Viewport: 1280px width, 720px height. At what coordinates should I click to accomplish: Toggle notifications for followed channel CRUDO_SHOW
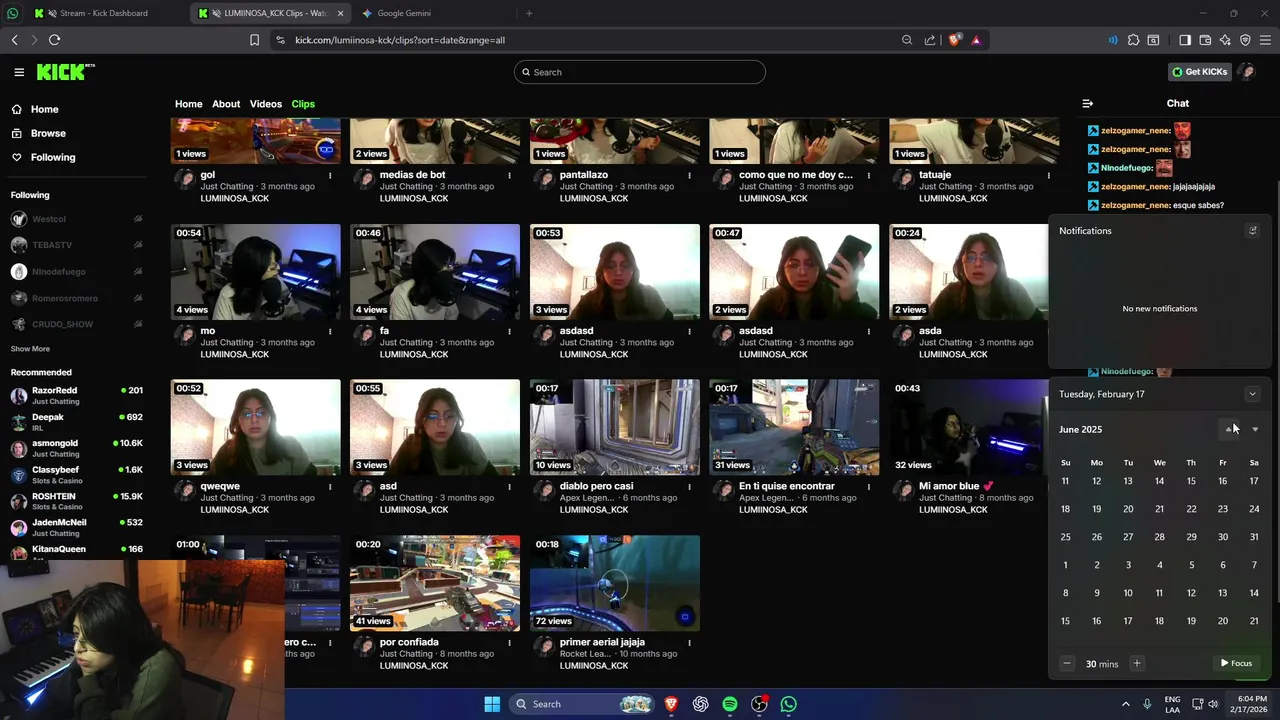click(x=138, y=324)
